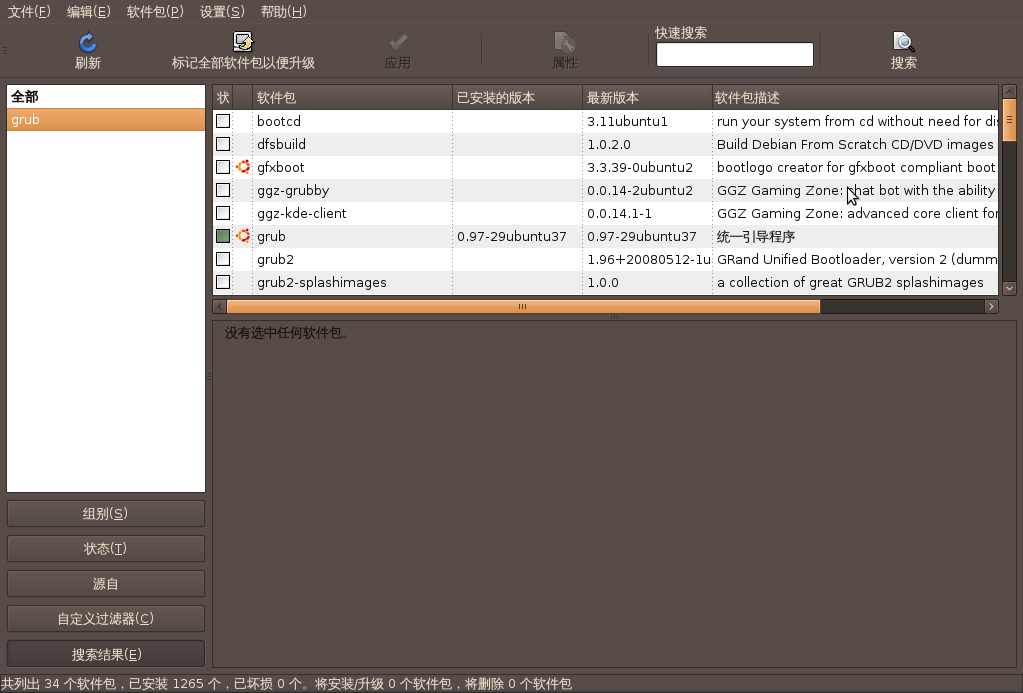Open the Settings (设置) menu
Viewport: 1023px width, 693px height.
click(x=222, y=12)
